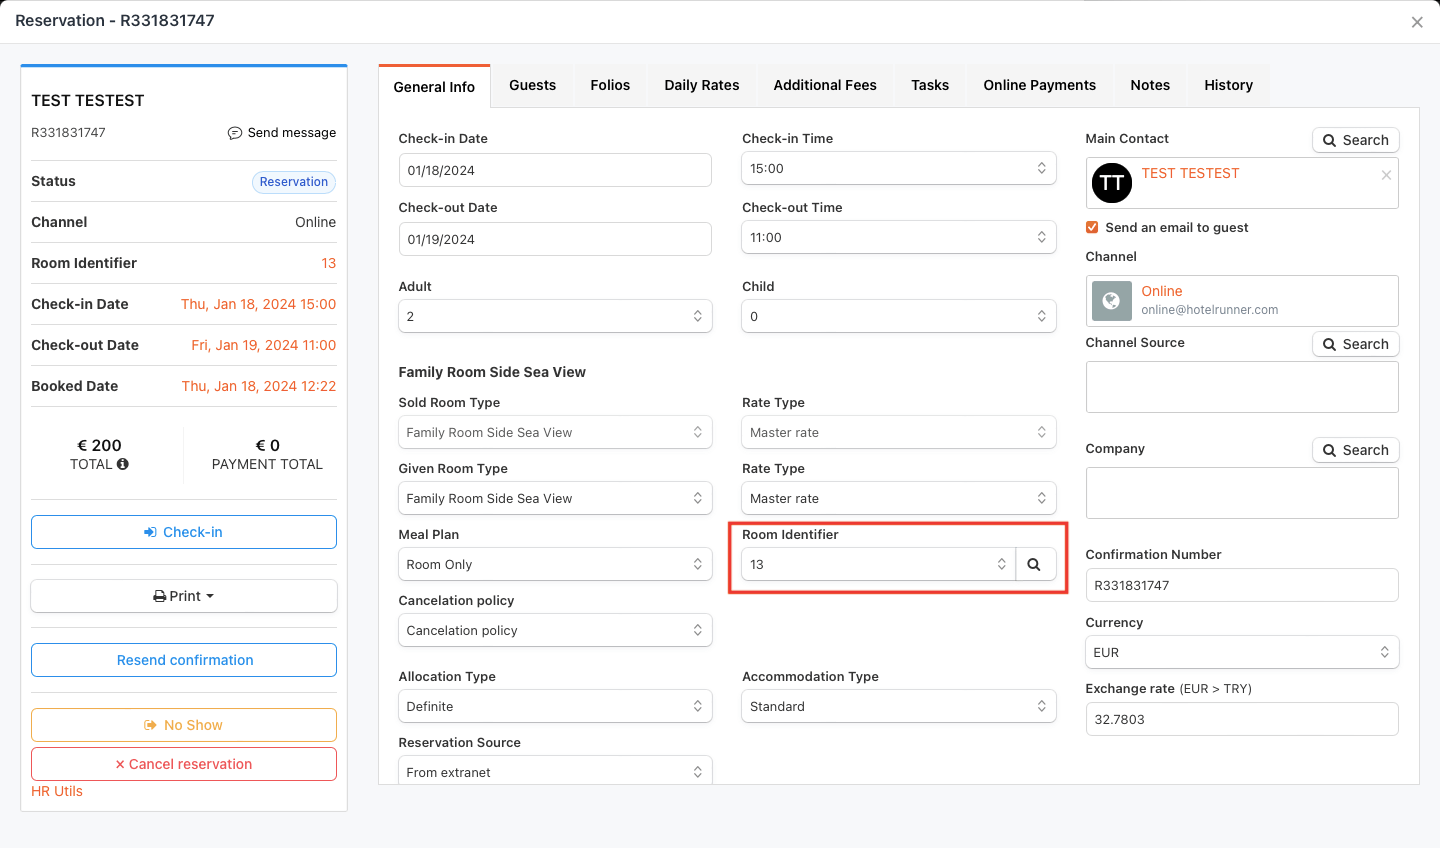Image resolution: width=1440 pixels, height=848 pixels.
Task: Search for a Main Contact
Action: click(1355, 140)
